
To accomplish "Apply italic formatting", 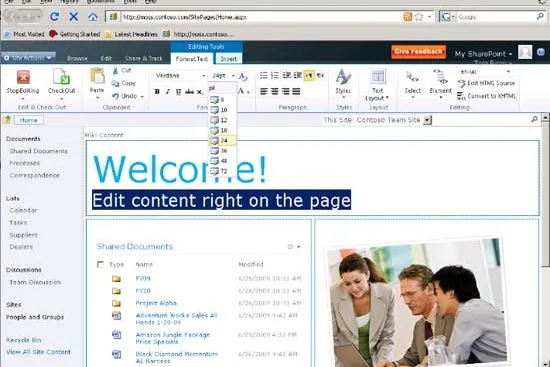I will (168, 92).
